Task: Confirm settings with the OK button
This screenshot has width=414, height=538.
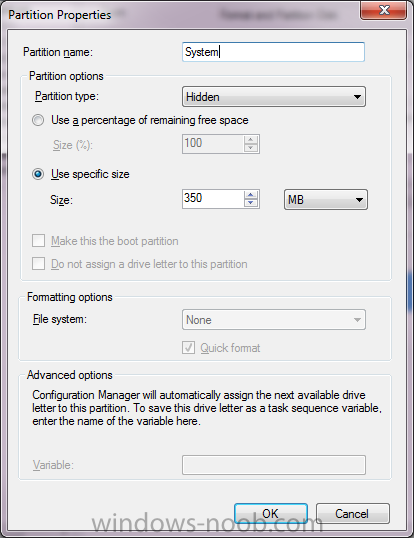Action: pos(271,513)
